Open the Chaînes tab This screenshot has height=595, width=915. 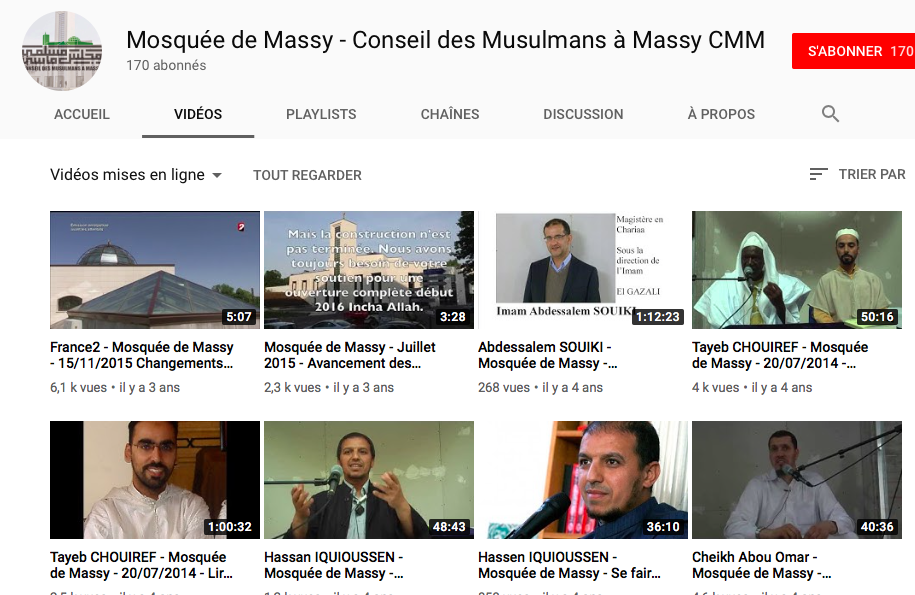(450, 114)
